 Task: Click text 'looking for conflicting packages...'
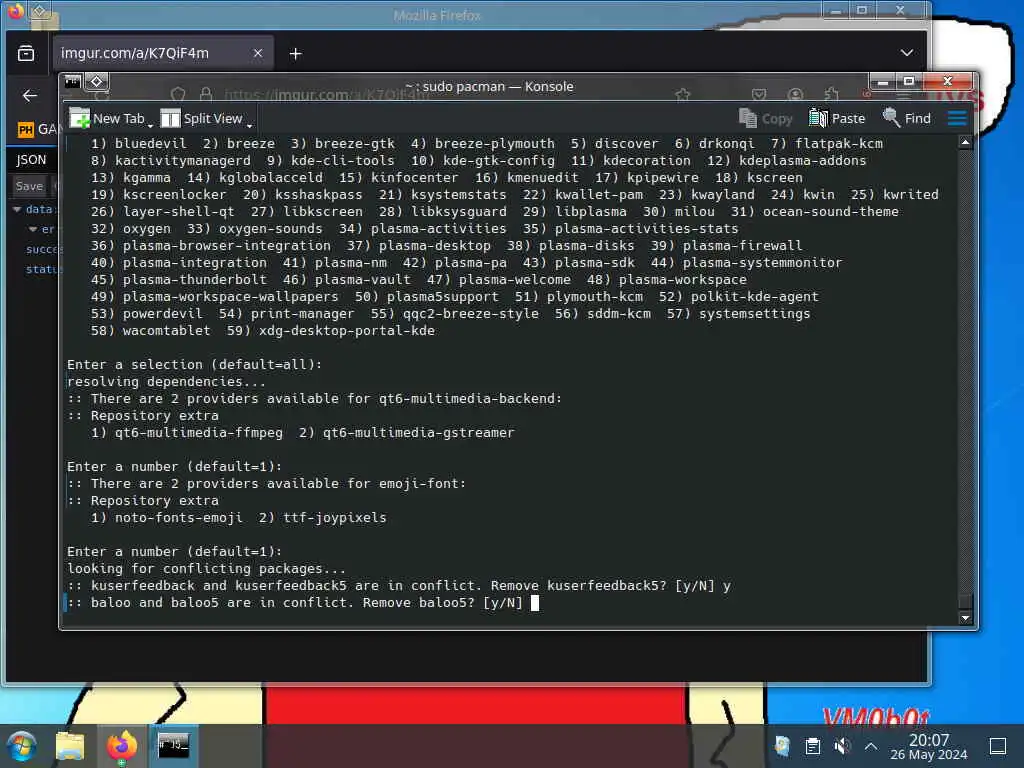point(206,568)
